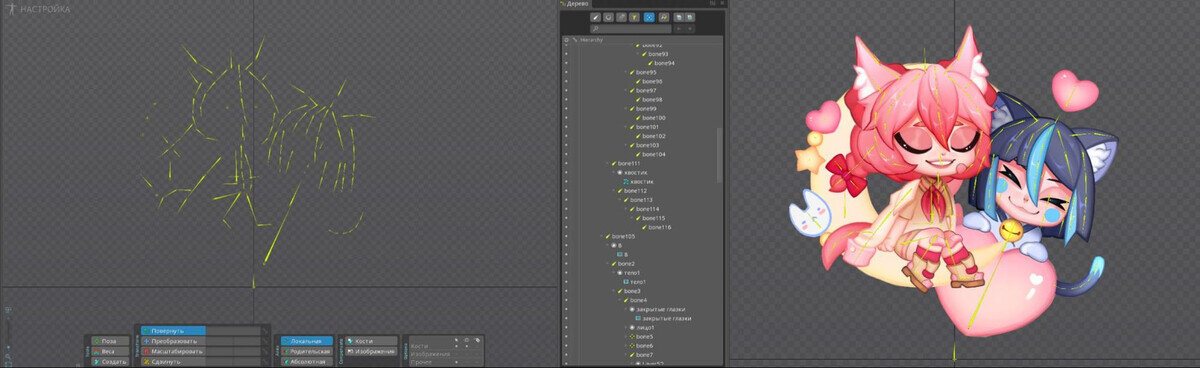
Task: Click the yellow filter icon in tree toolbar
Action: point(634,17)
